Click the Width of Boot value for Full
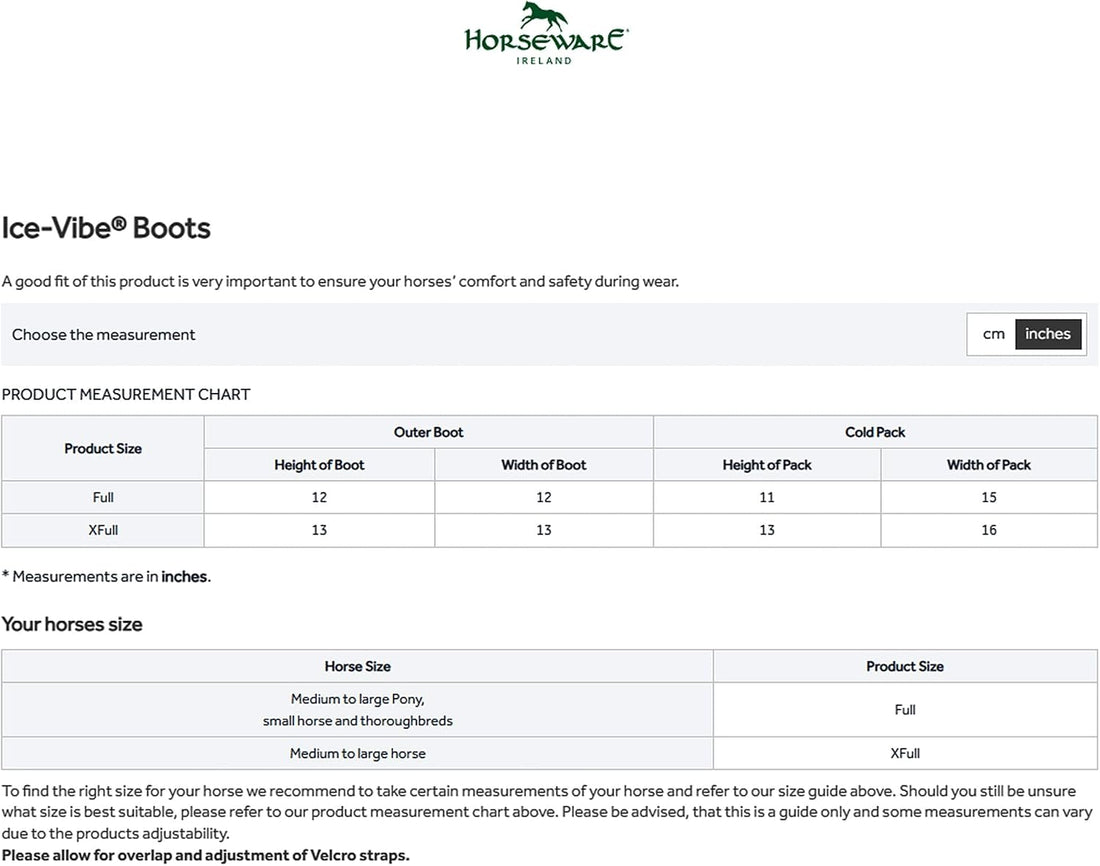1100x866 pixels. pos(544,498)
